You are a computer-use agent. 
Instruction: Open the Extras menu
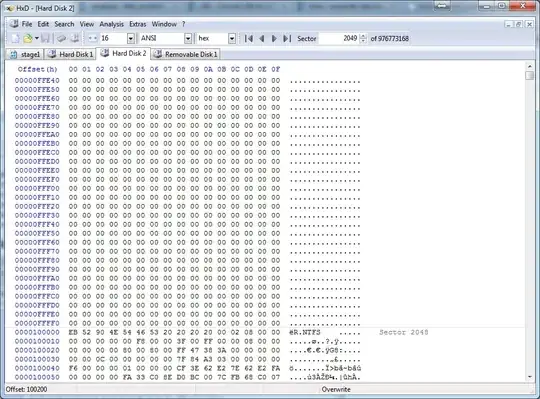point(138,24)
